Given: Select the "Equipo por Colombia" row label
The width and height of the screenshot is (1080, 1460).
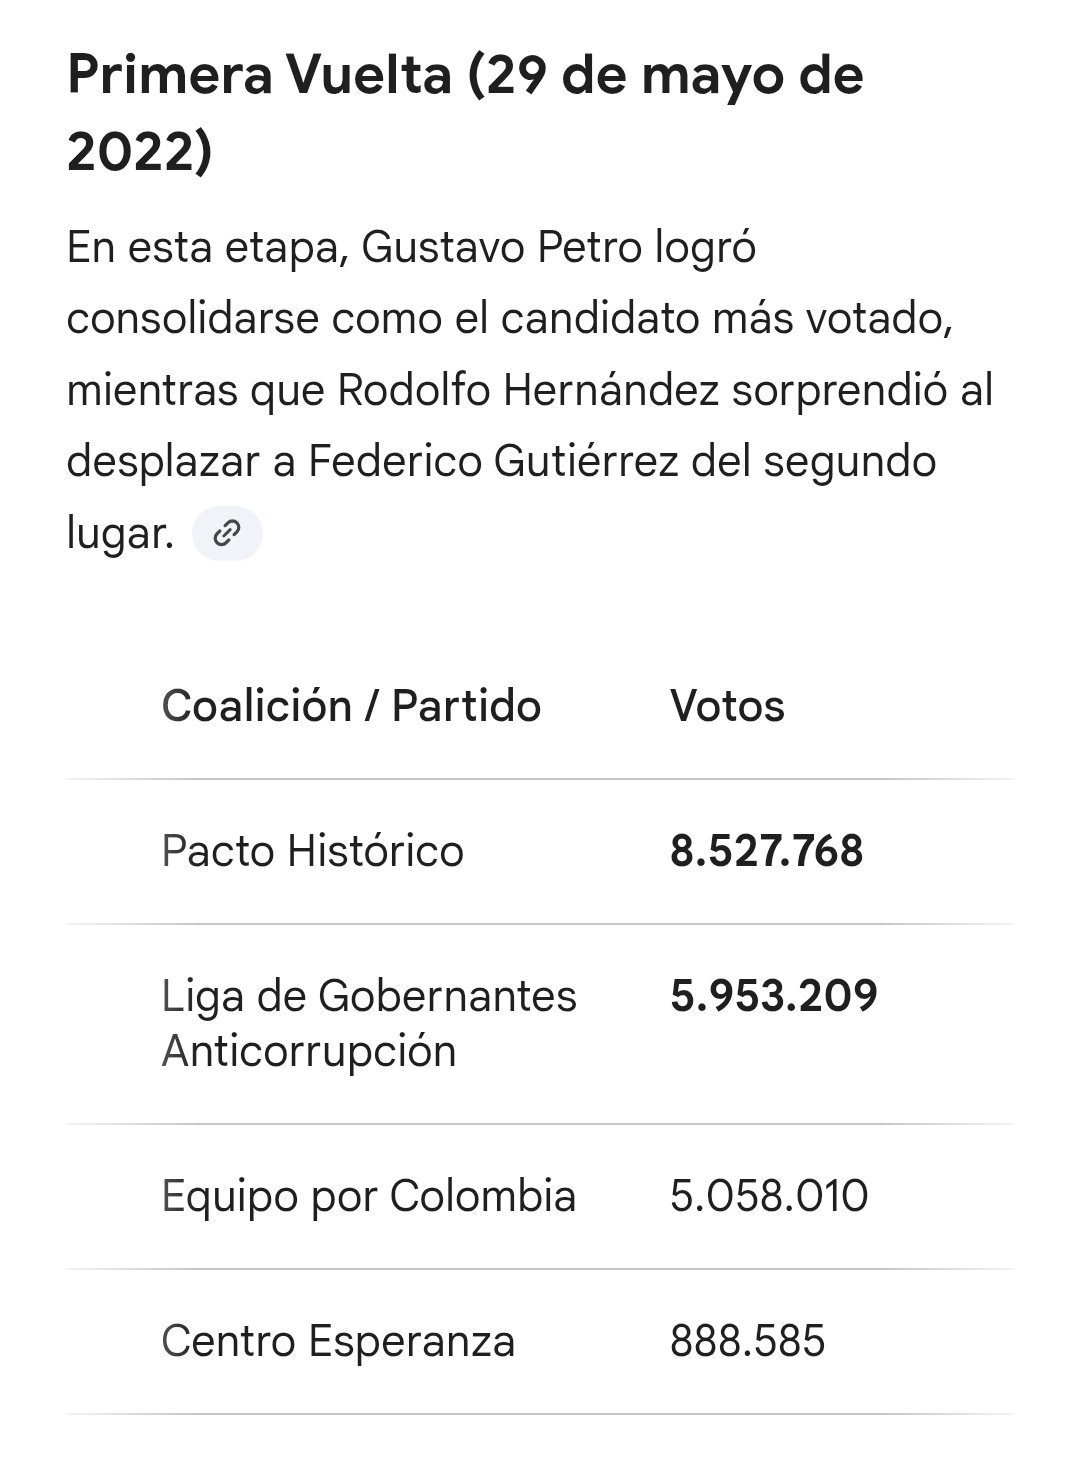Looking at the screenshot, I should (x=368, y=1196).
